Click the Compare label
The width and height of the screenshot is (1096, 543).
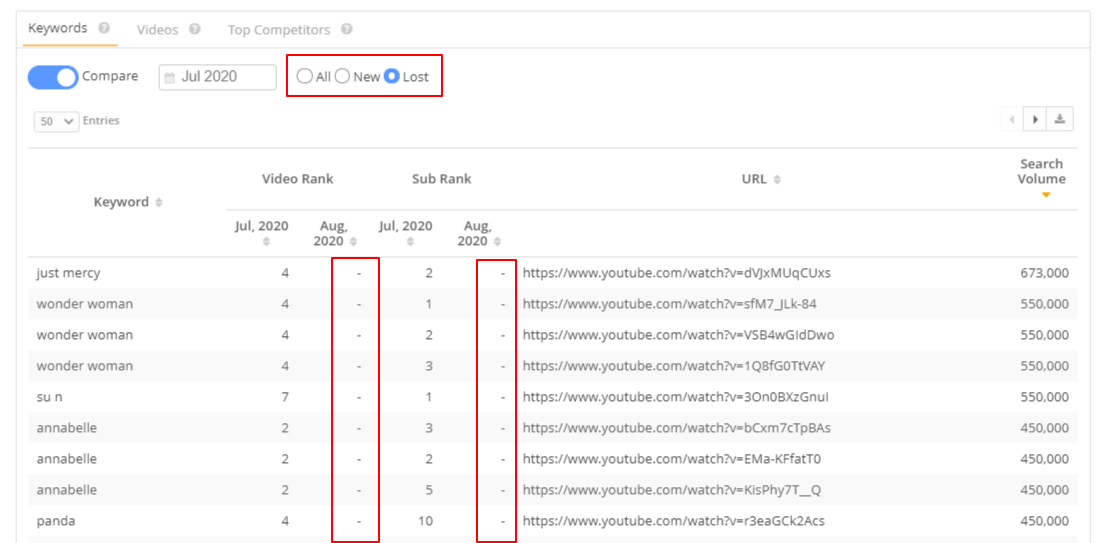click(x=110, y=76)
